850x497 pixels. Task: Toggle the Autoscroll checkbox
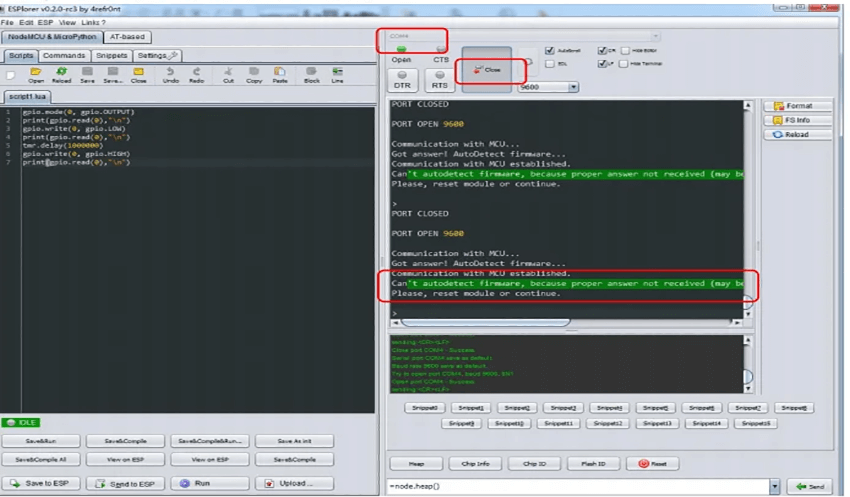pos(550,50)
